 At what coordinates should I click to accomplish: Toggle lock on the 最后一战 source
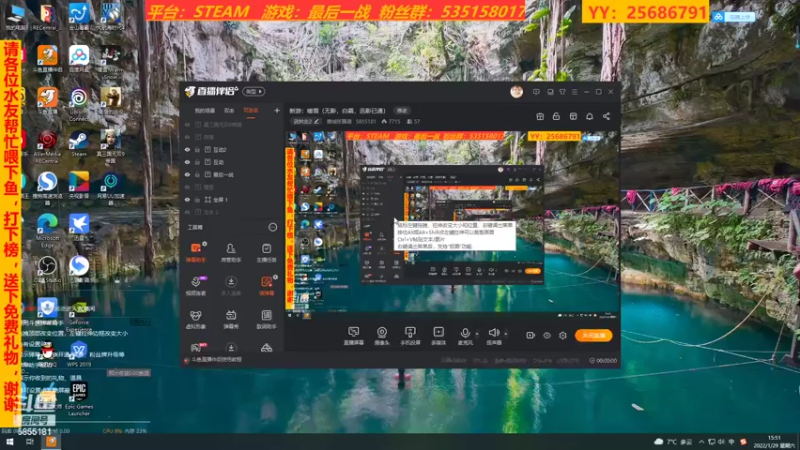click(197, 174)
